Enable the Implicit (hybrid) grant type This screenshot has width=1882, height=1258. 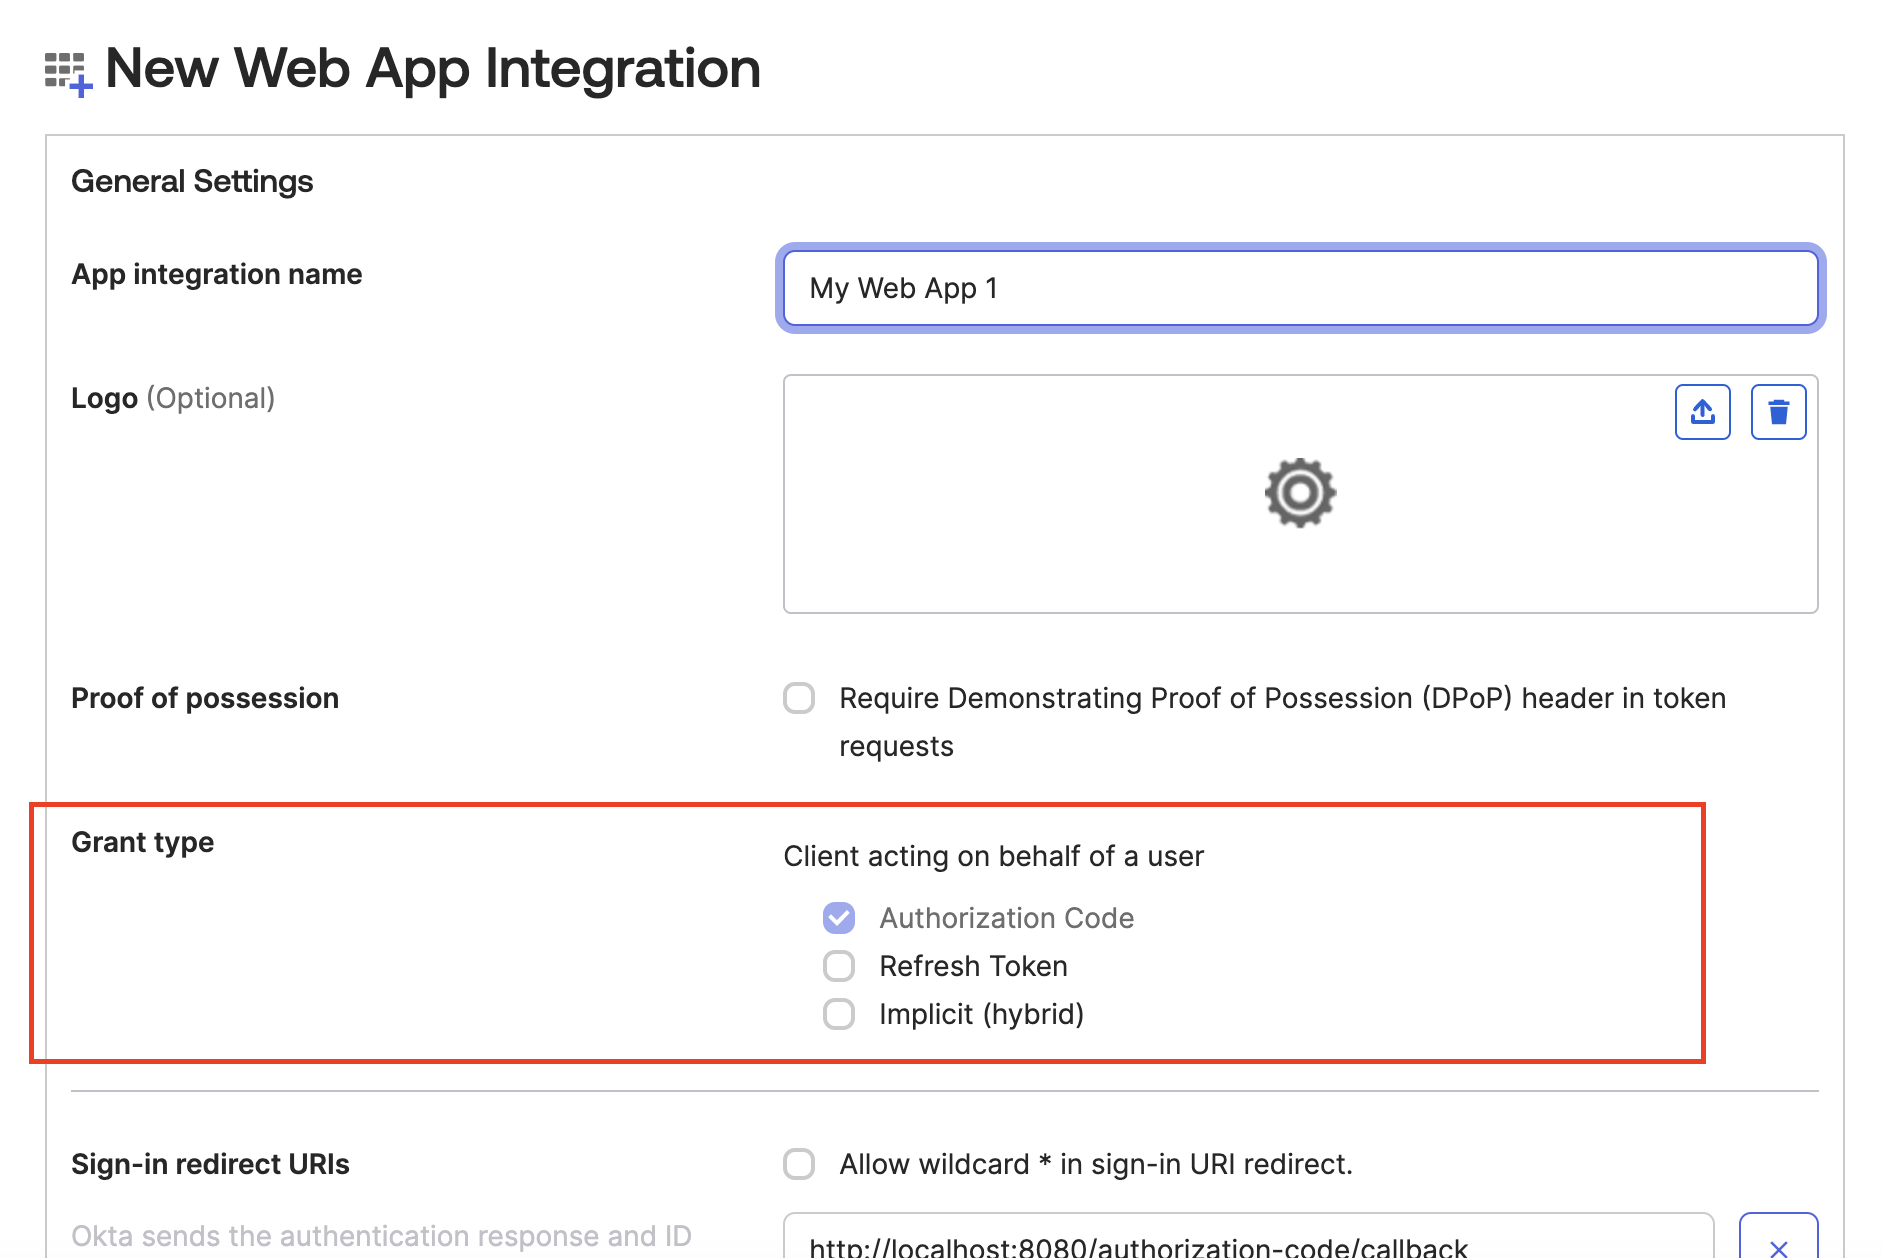[838, 1014]
